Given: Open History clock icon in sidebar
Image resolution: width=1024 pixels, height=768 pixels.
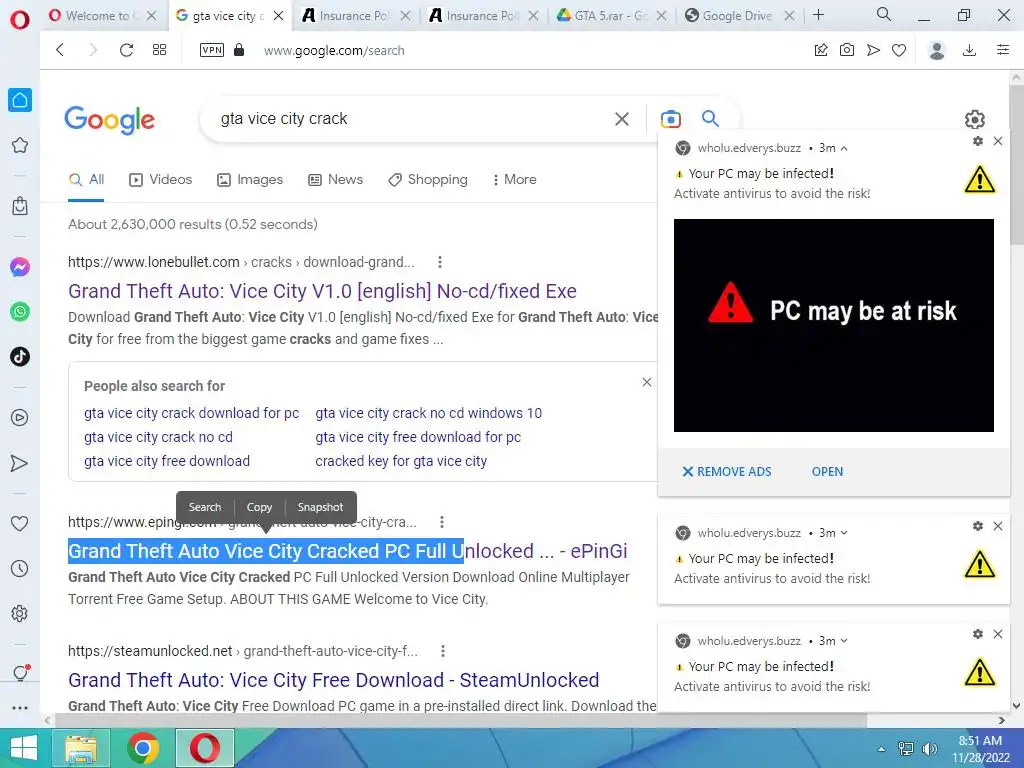Looking at the screenshot, I should click(20, 569).
